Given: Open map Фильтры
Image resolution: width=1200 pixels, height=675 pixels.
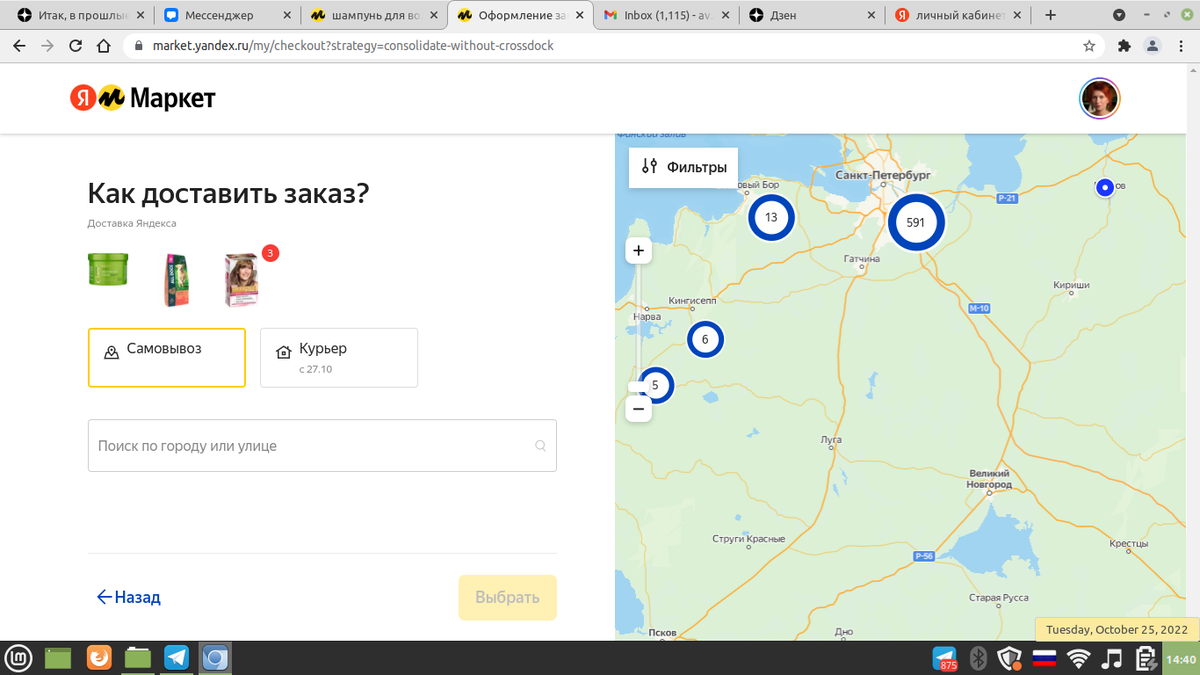Looking at the screenshot, I should tap(685, 167).
